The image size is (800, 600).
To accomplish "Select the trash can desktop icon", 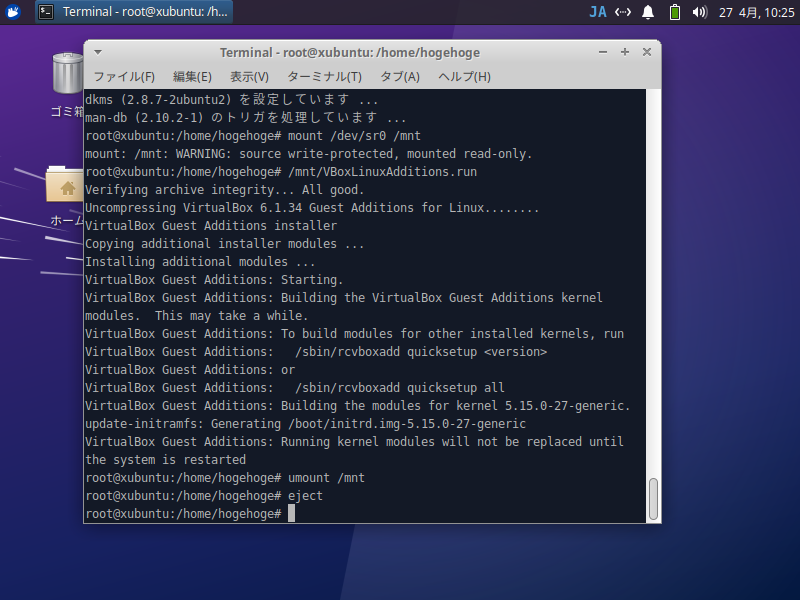I will (67, 73).
